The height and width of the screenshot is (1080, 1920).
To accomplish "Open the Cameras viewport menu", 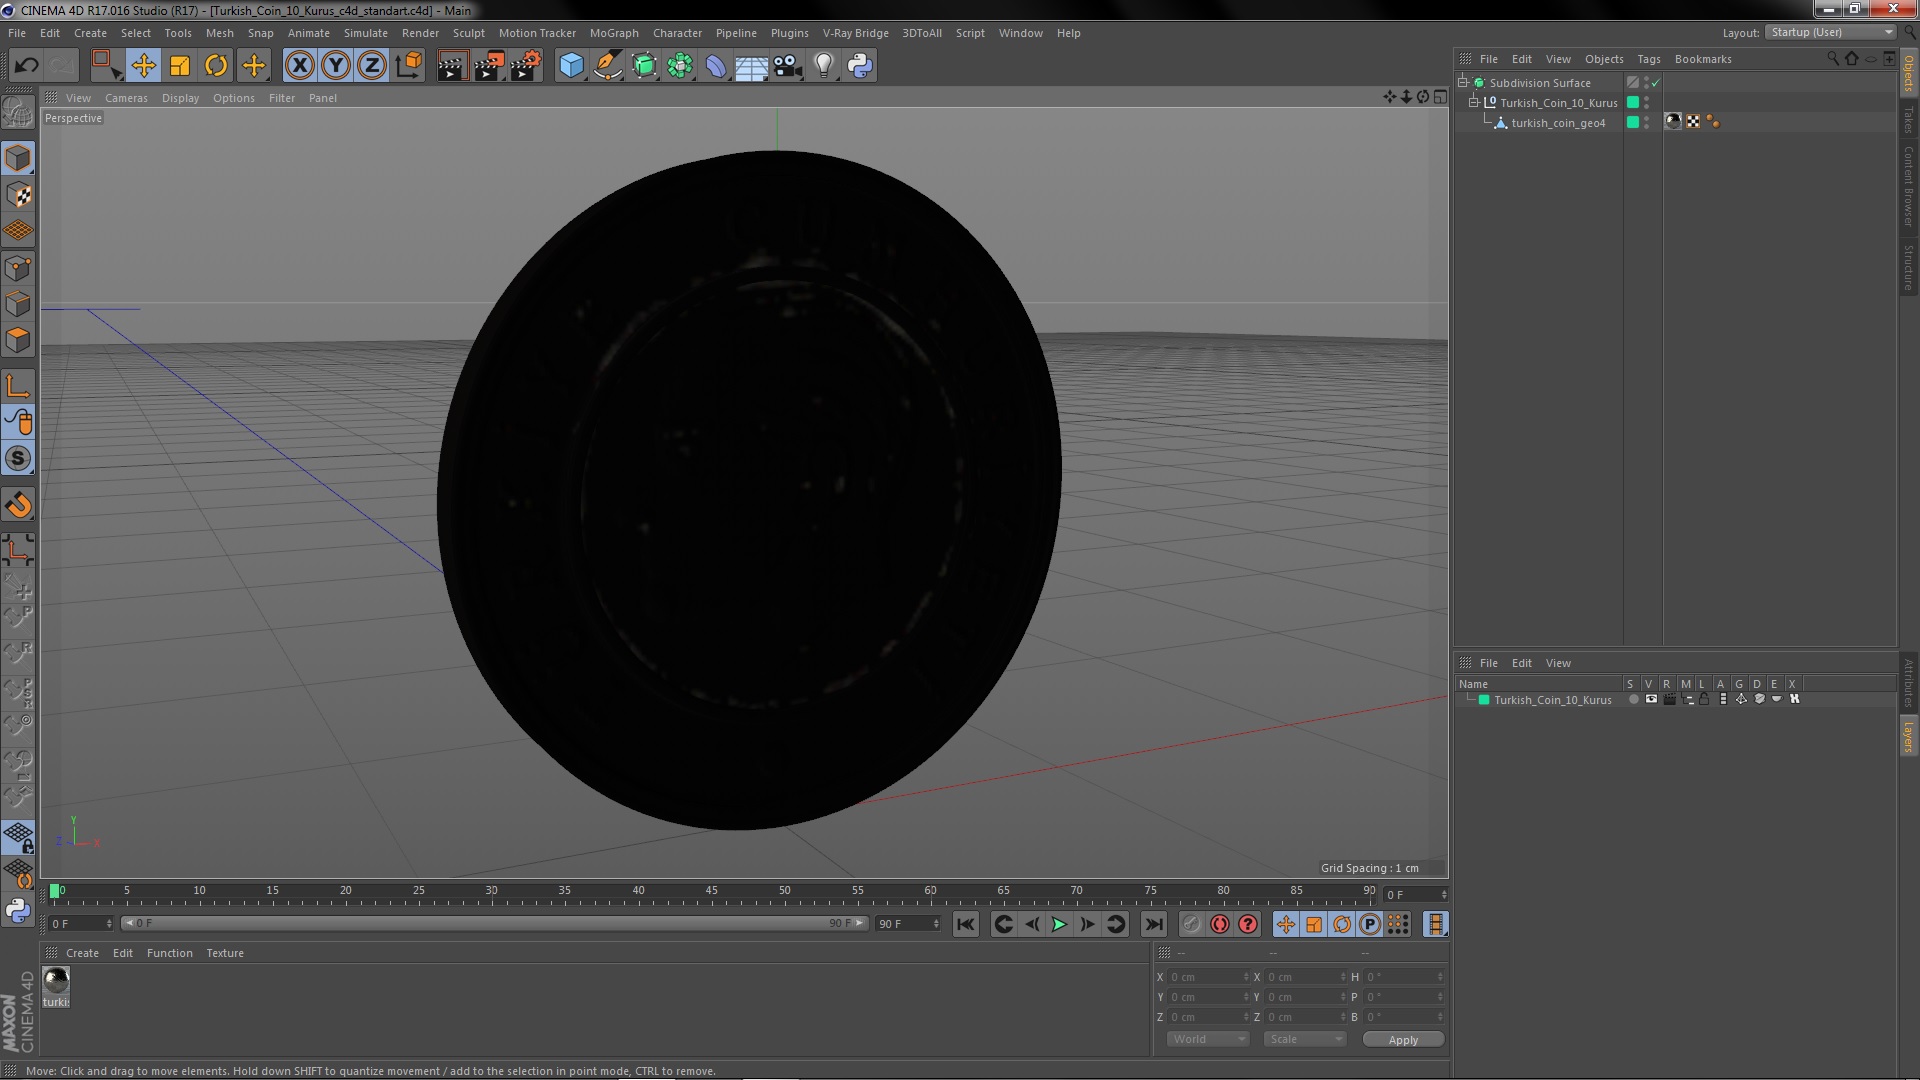I will pos(126,98).
